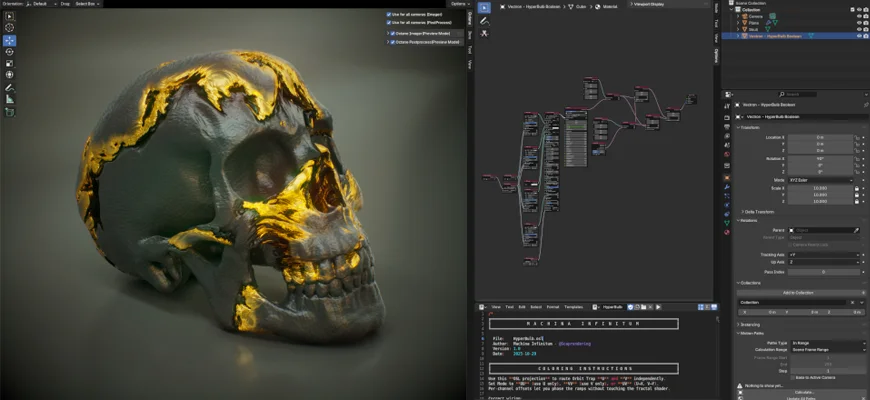The height and width of the screenshot is (400, 870).
Task: Toggle Use for all cameras (Imager)
Action: tap(389, 14)
